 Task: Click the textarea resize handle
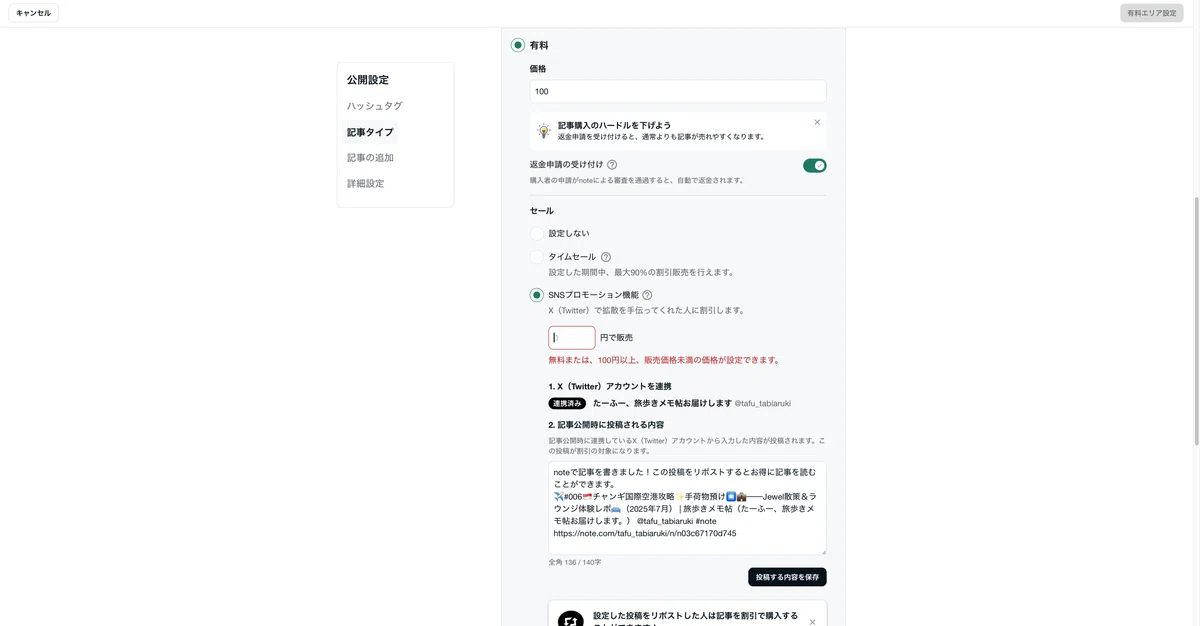click(822, 550)
